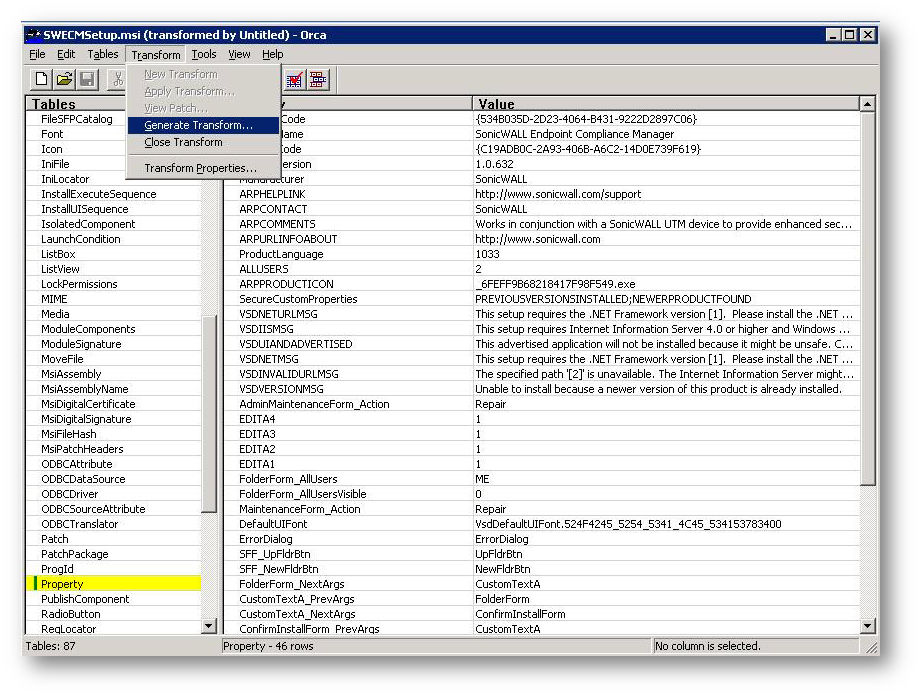Click the Open folder toolbar icon
This screenshot has width=922, height=698.
(64, 80)
